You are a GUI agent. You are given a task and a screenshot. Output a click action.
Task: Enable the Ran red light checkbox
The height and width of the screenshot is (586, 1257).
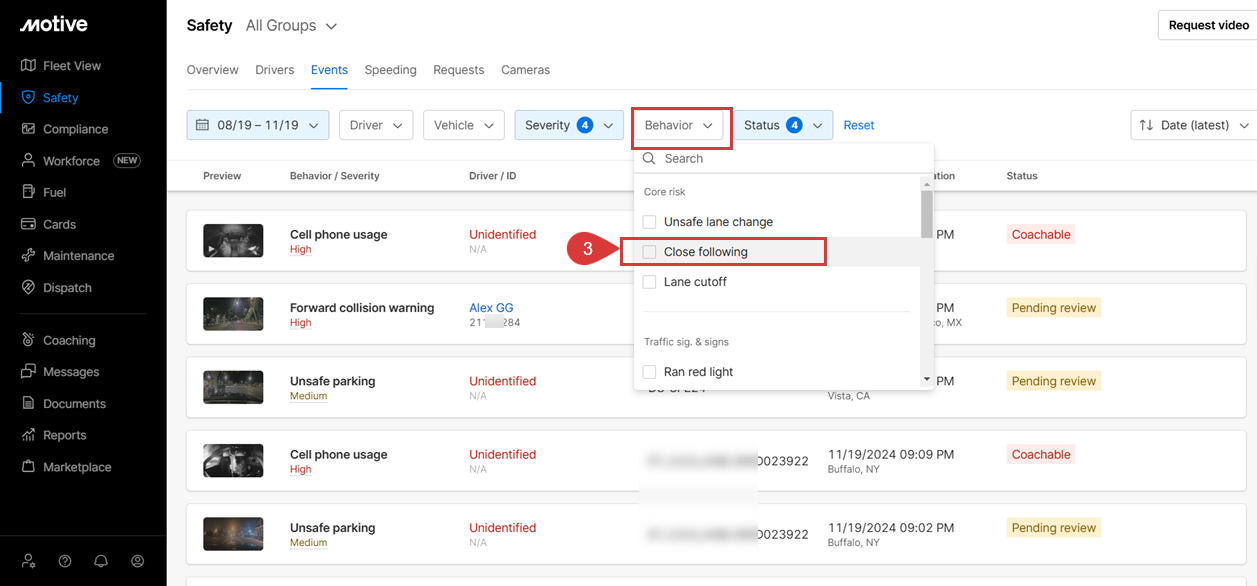[x=649, y=372]
